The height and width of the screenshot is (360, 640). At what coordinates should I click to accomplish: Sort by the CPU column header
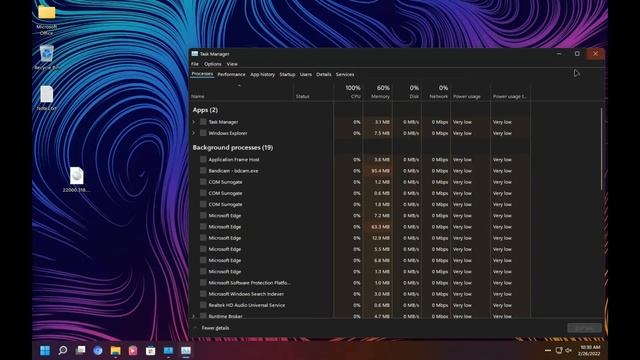(348, 92)
